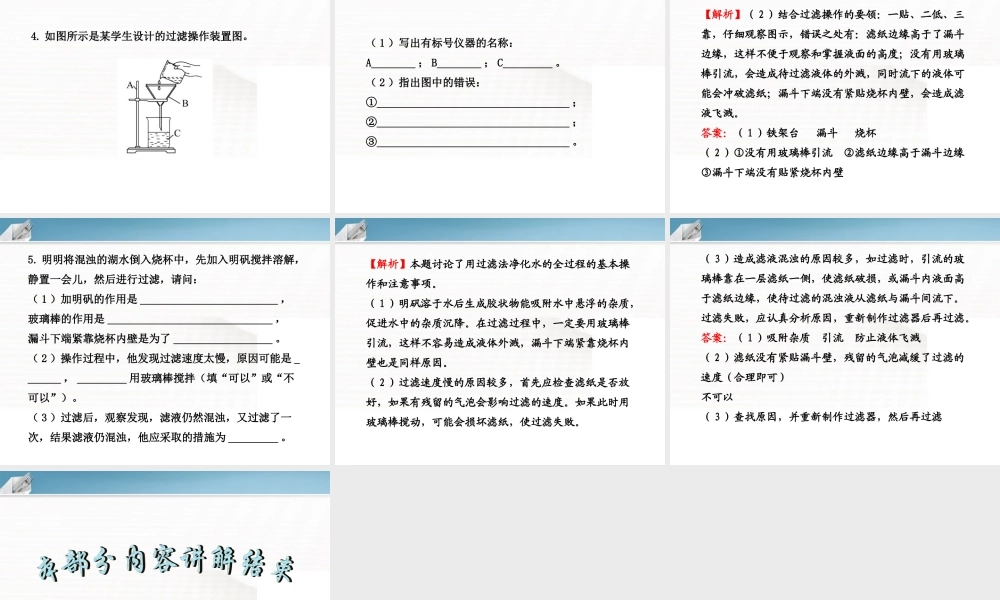Click the header paper icon on the 本题讨论了 slide
Screen dimensions: 1000x600
351,229
